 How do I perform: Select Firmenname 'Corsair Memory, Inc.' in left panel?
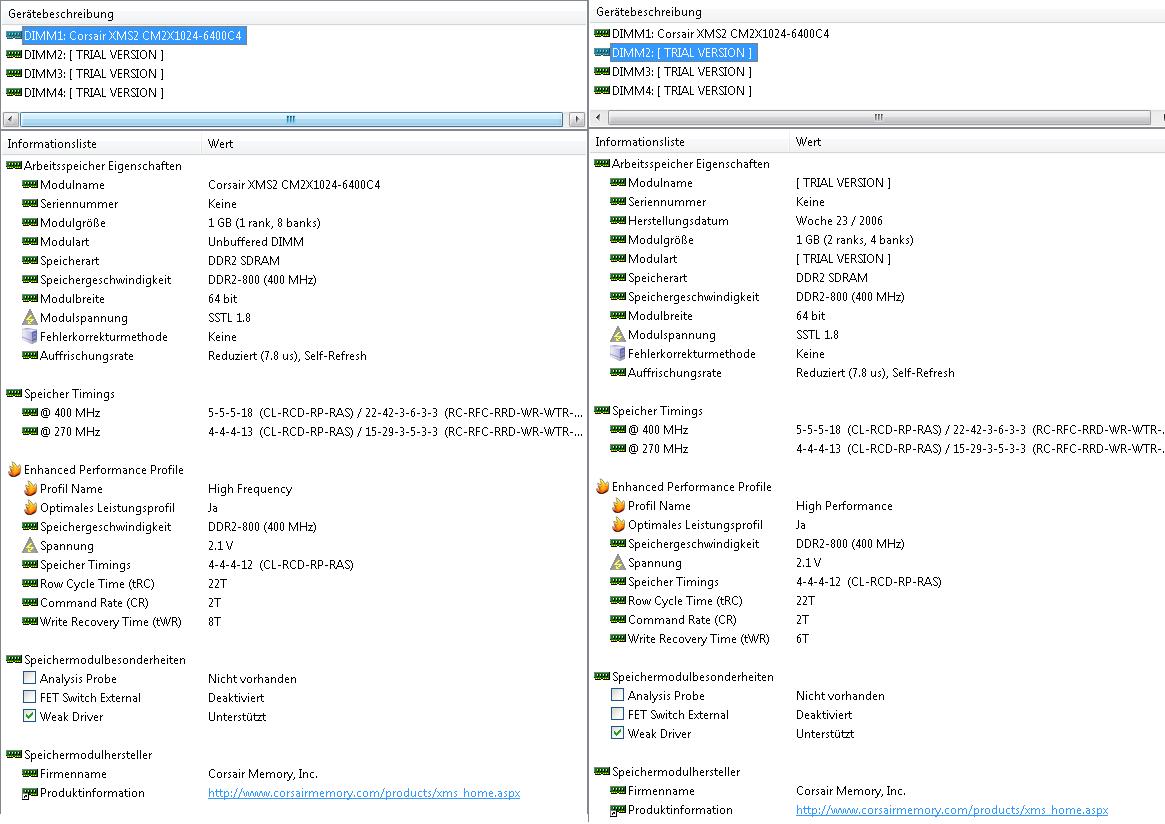[262, 774]
